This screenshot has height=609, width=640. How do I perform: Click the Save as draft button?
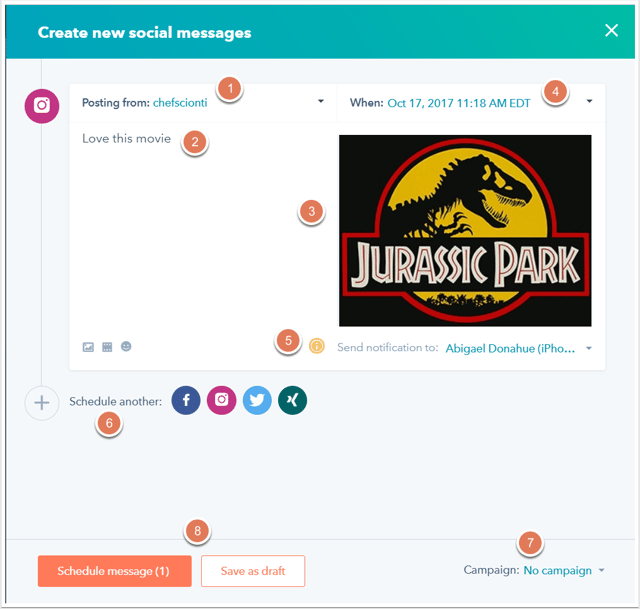(x=253, y=571)
